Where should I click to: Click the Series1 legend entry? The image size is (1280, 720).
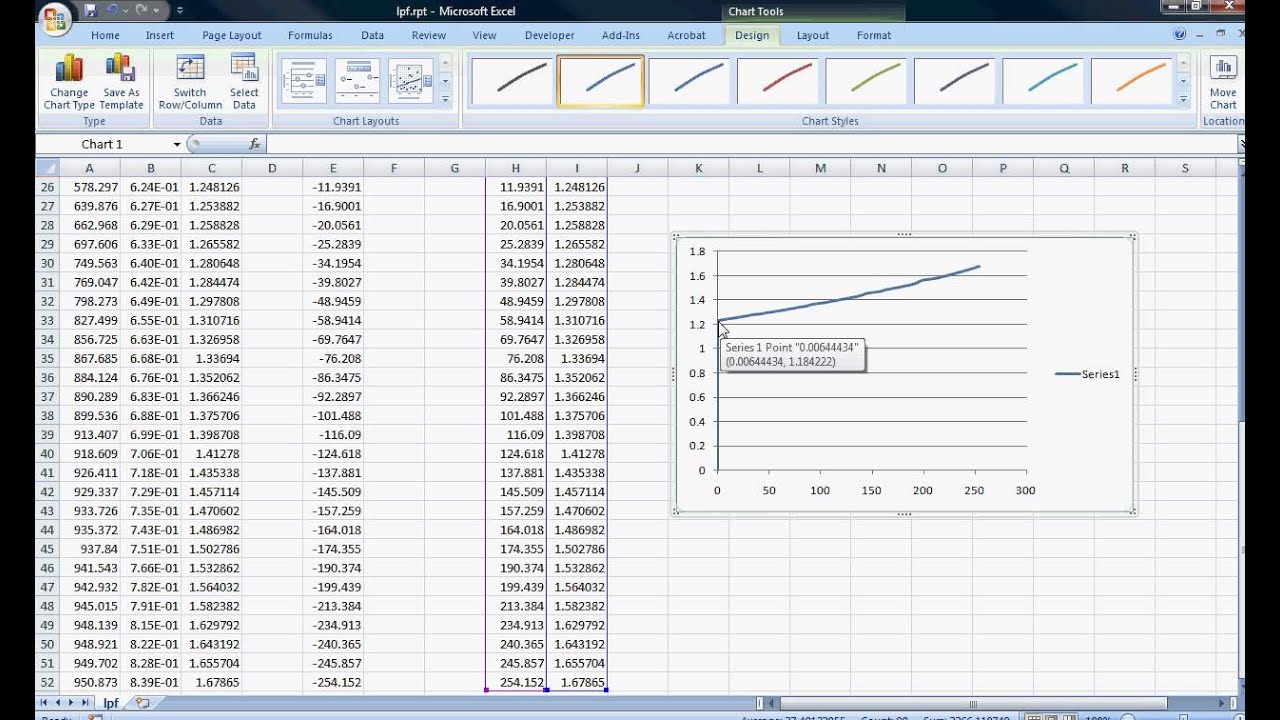point(1087,374)
